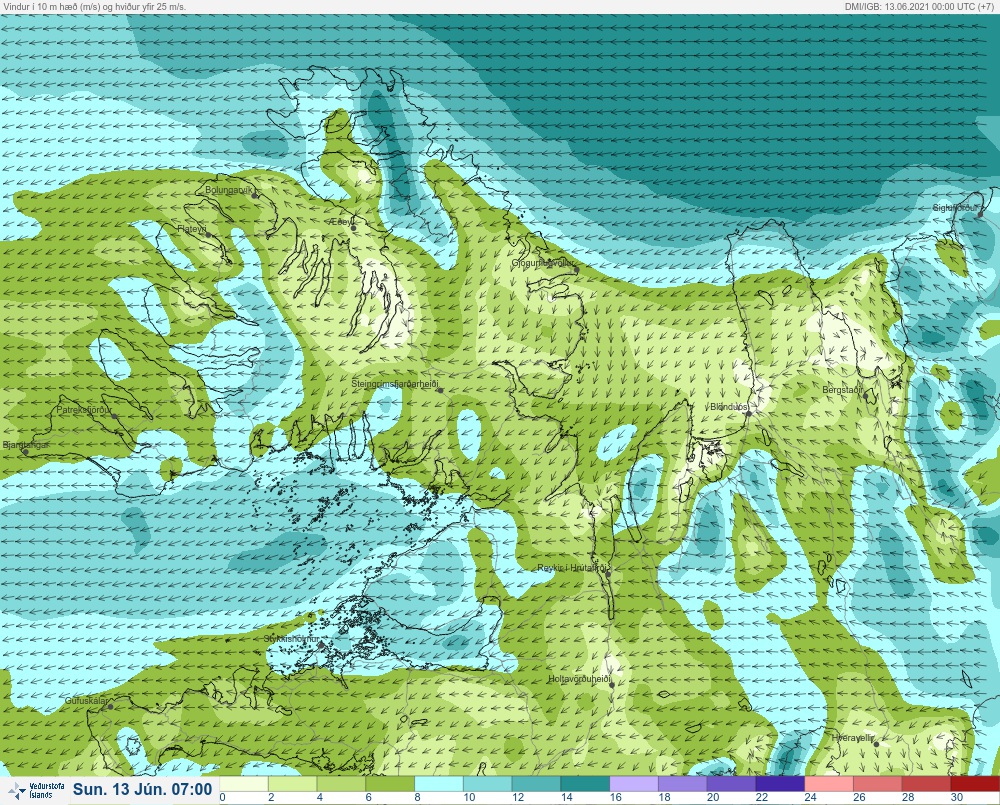
Task: Open the Reykir í Hrútafirði station
Action: click(608, 574)
